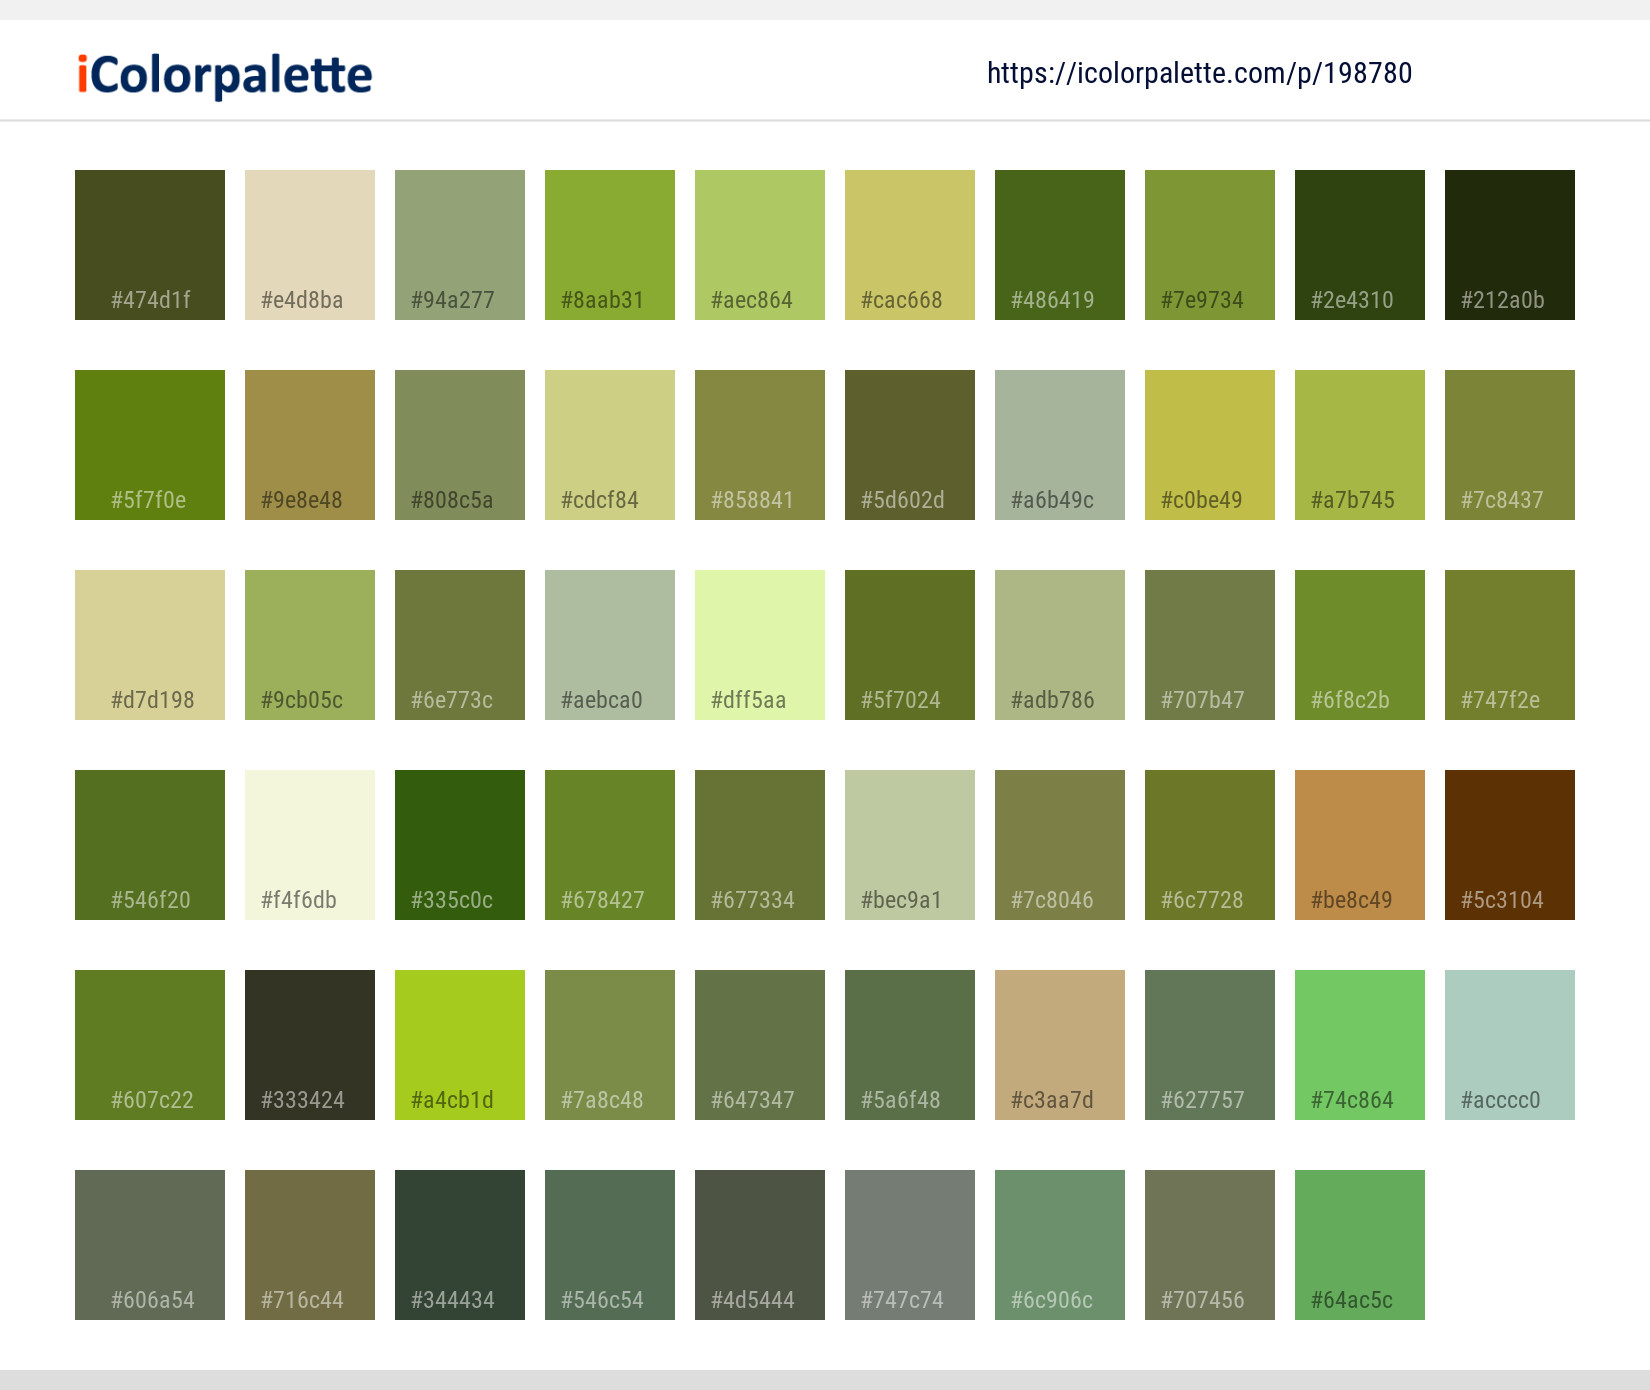Select the #212a0b near-black green swatch
Screen dimensions: 1650x1390
tap(1510, 245)
